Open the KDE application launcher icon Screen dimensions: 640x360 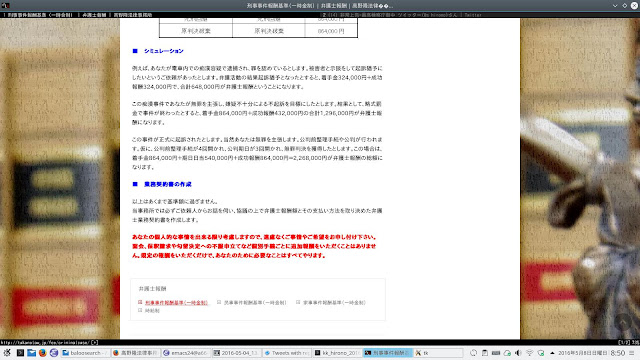pos(7,353)
